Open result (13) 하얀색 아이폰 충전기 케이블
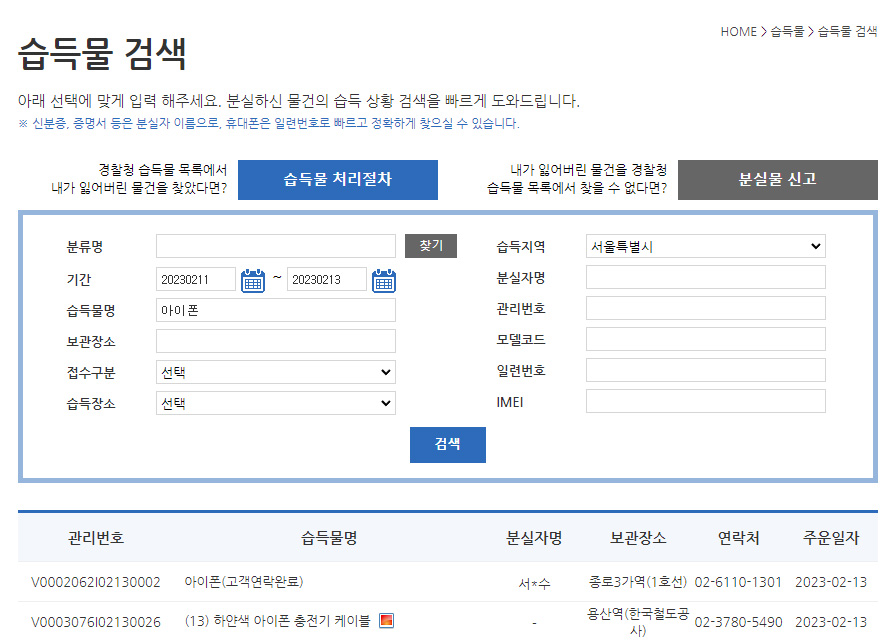 click(x=277, y=621)
